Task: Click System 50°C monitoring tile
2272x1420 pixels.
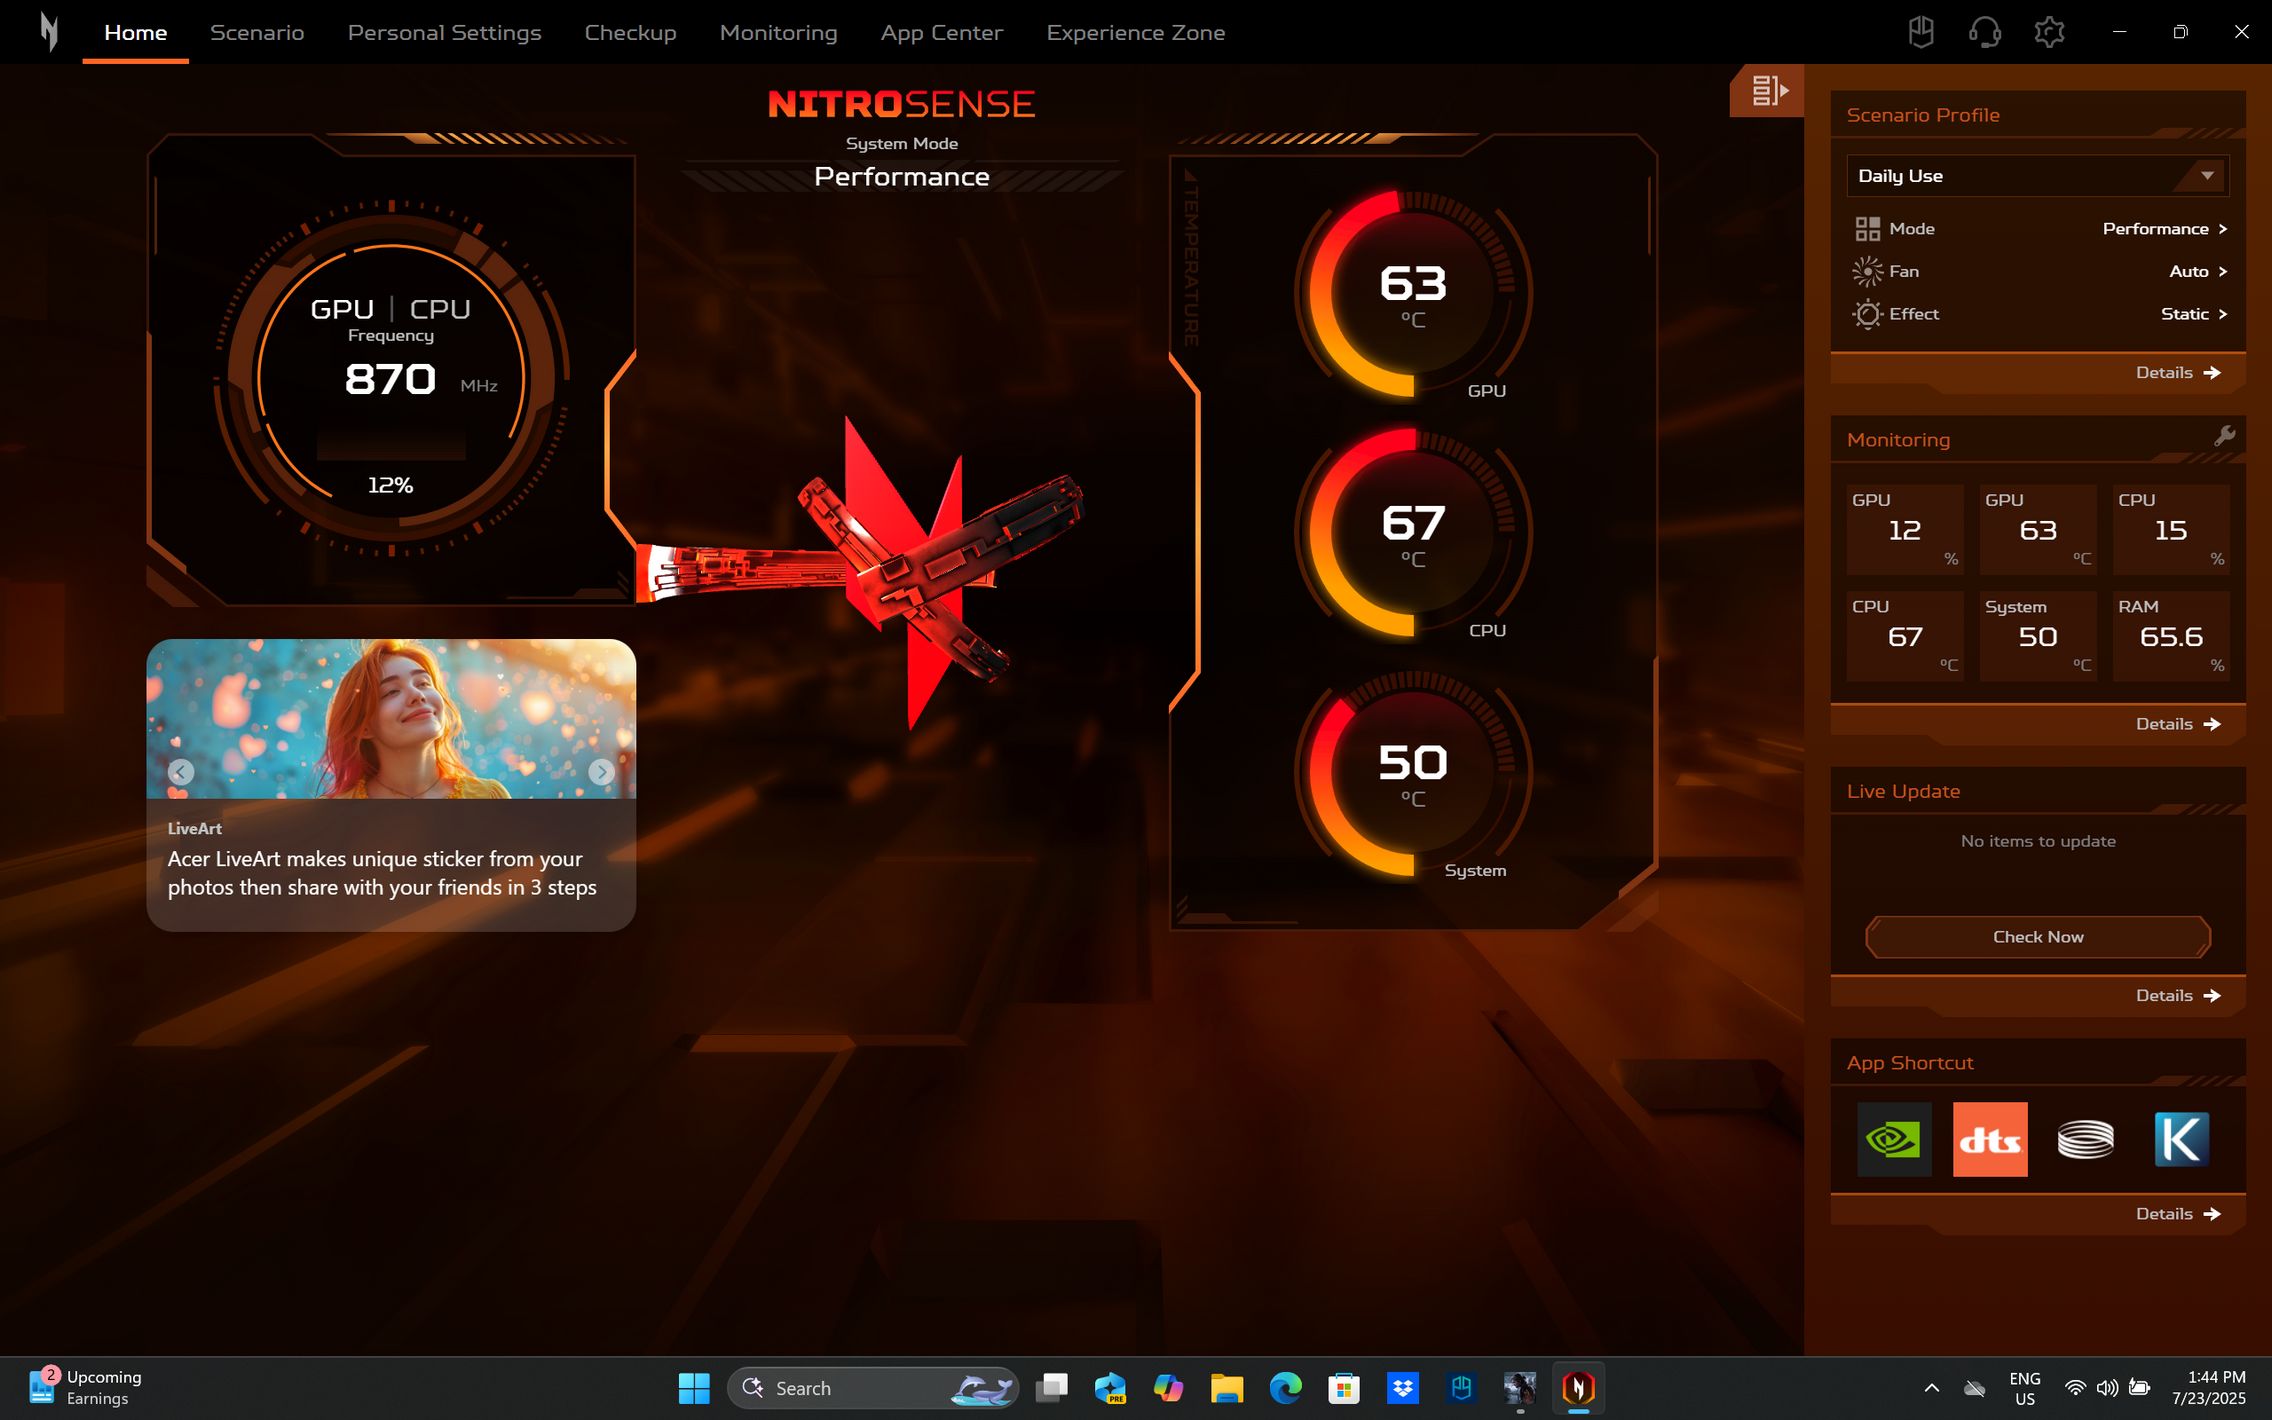Action: tap(2037, 636)
